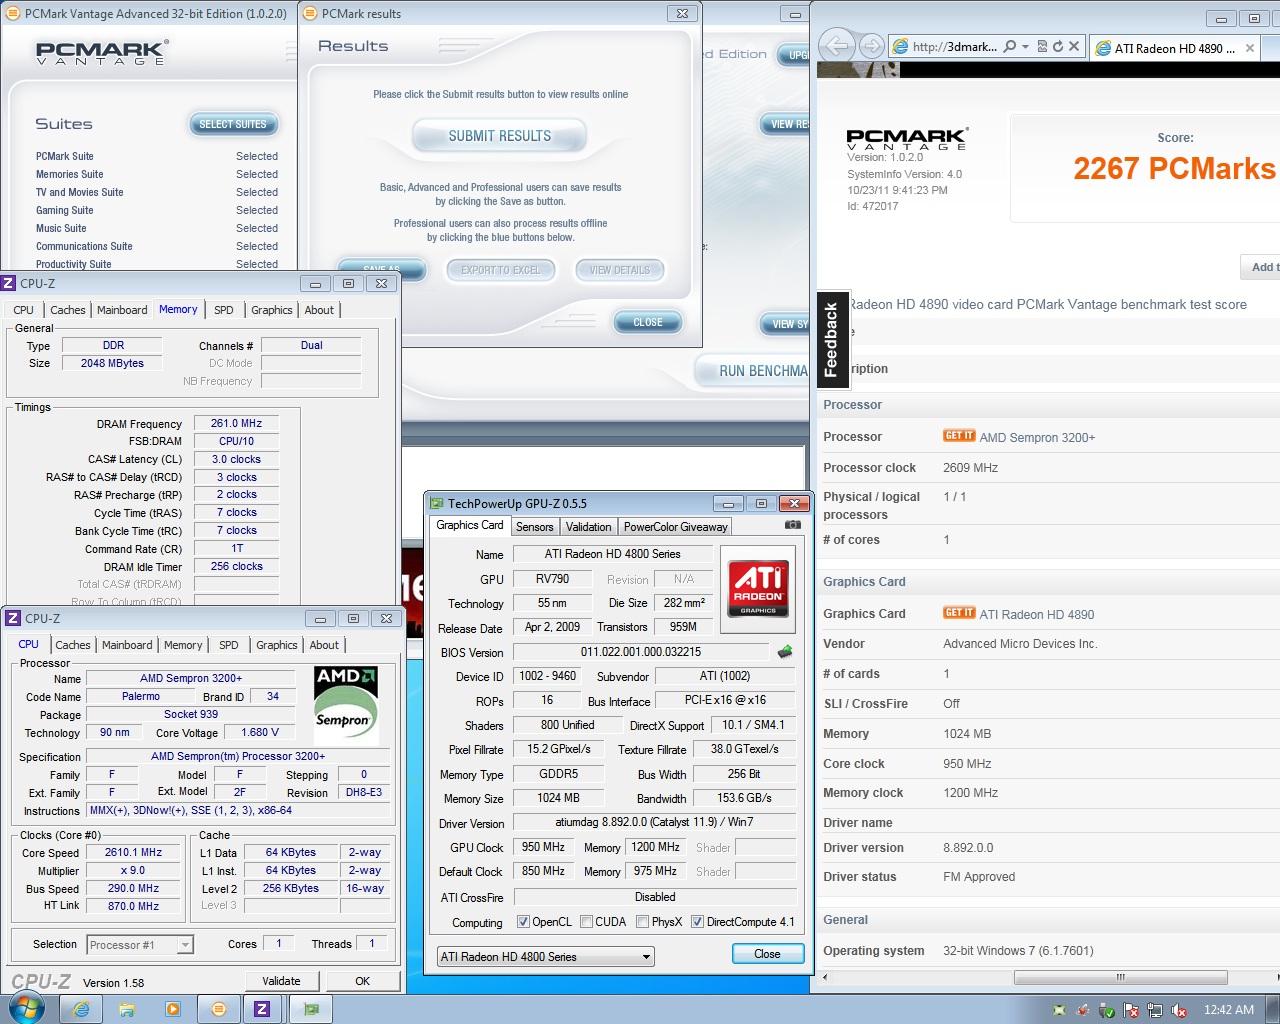This screenshot has width=1280, height=1024.
Task: Click the GPU-Z screenshot camera icon
Action: pyautogui.click(x=793, y=524)
